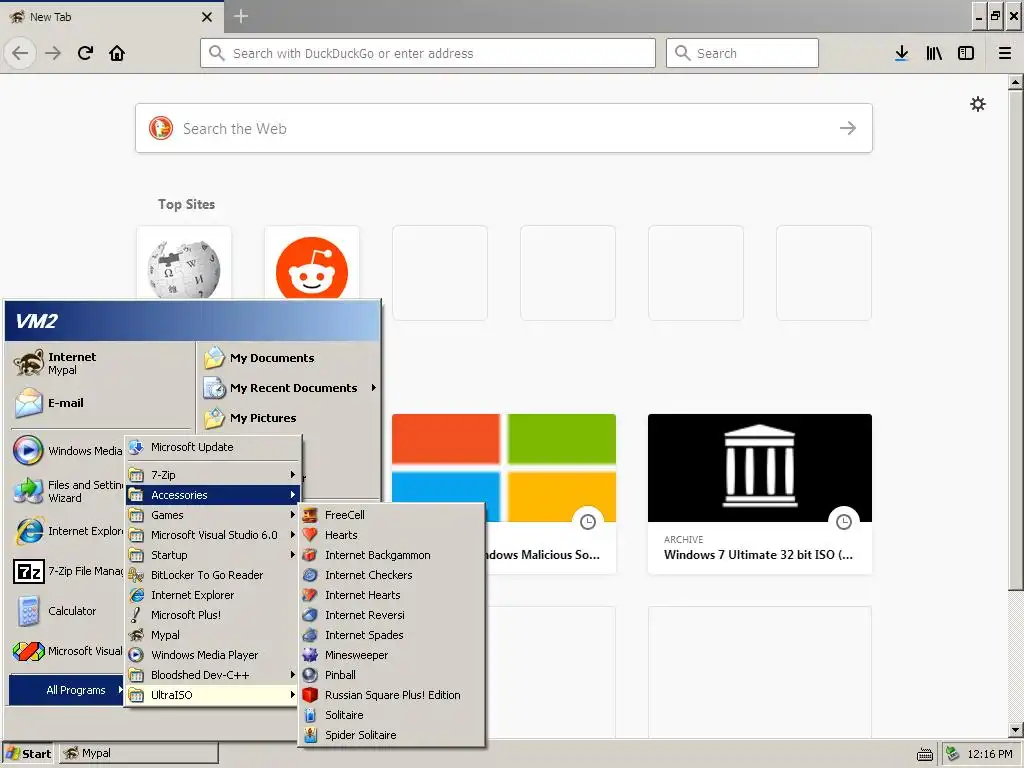
Task: Expand the Accessories programs folder
Action: (x=214, y=495)
